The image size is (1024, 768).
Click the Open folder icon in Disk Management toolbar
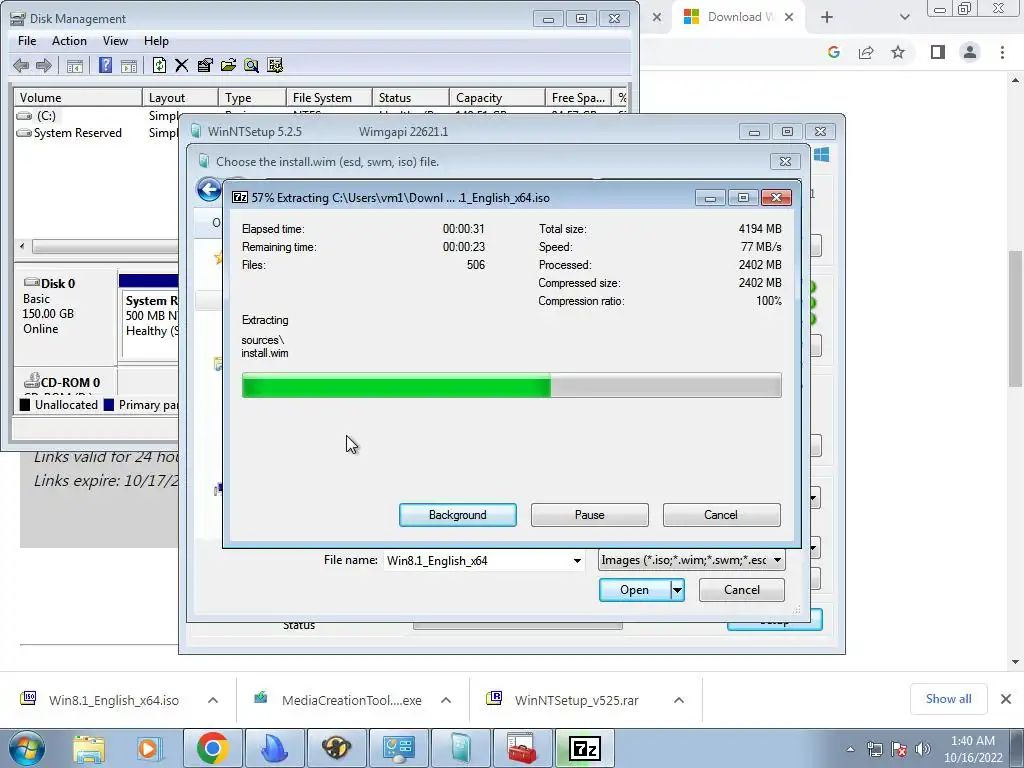(x=228, y=65)
